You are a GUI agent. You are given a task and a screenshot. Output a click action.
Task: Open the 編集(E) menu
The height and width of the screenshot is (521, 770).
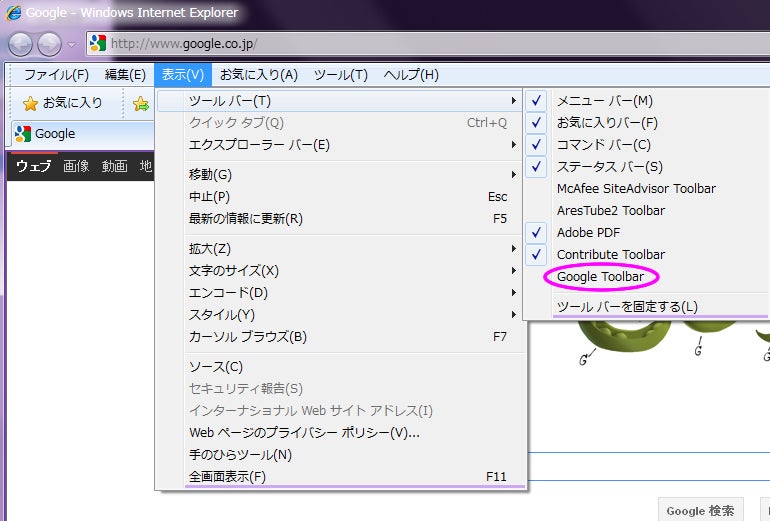pyautogui.click(x=125, y=75)
